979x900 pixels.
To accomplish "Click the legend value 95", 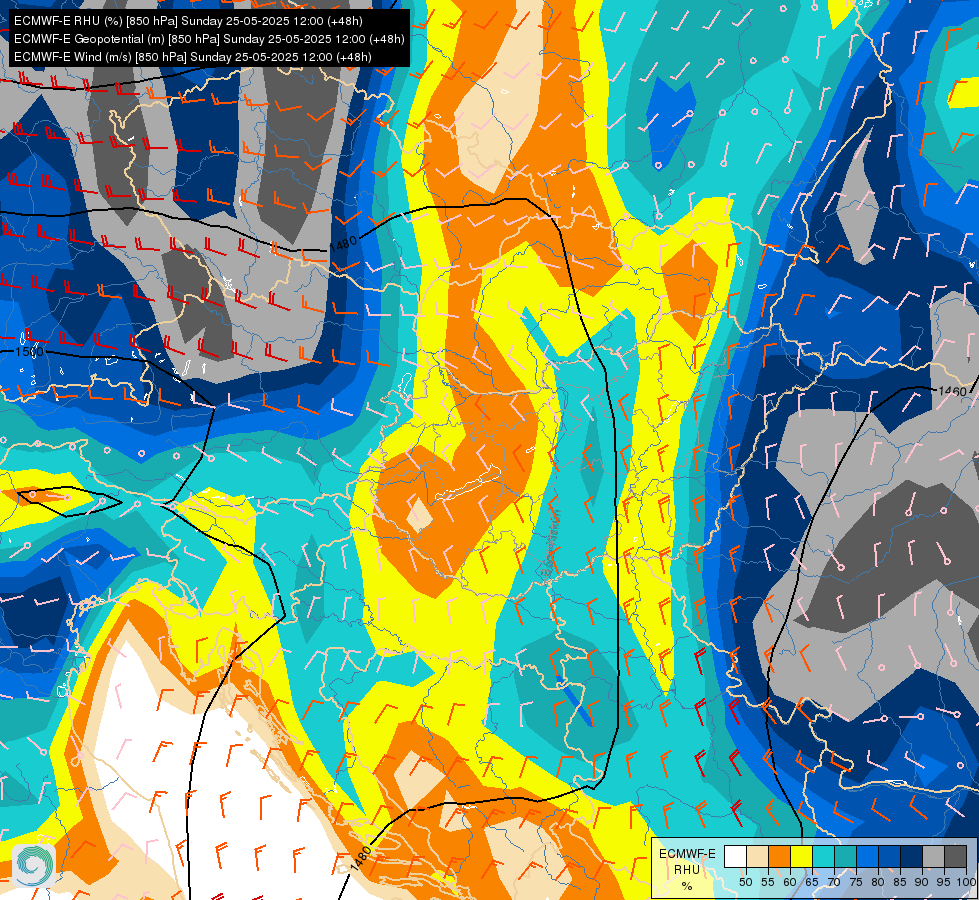I will pyautogui.click(x=943, y=882).
